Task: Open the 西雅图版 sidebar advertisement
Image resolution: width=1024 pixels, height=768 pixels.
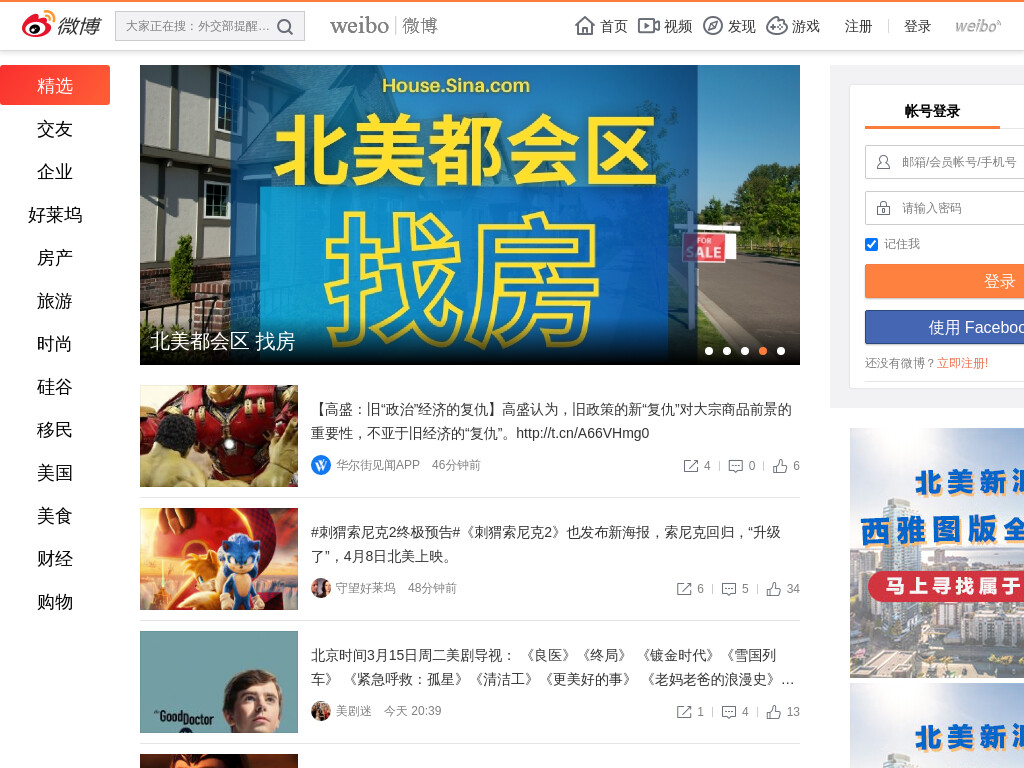Action: pos(937,553)
